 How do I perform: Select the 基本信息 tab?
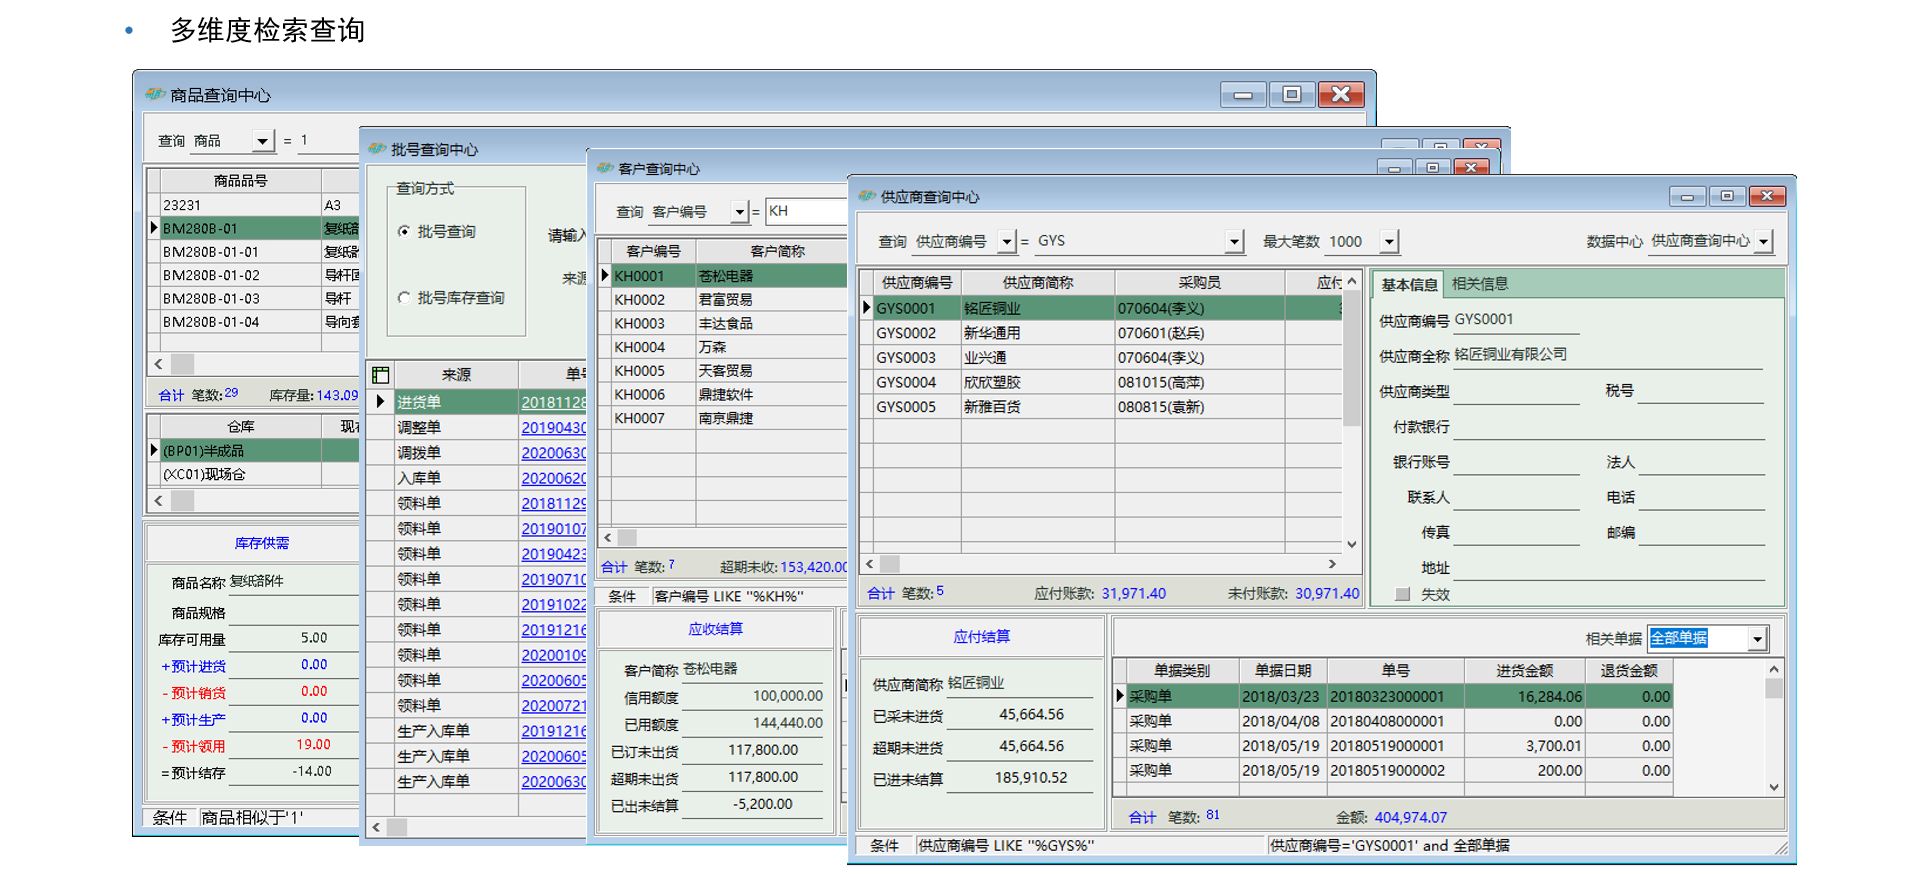1408,284
